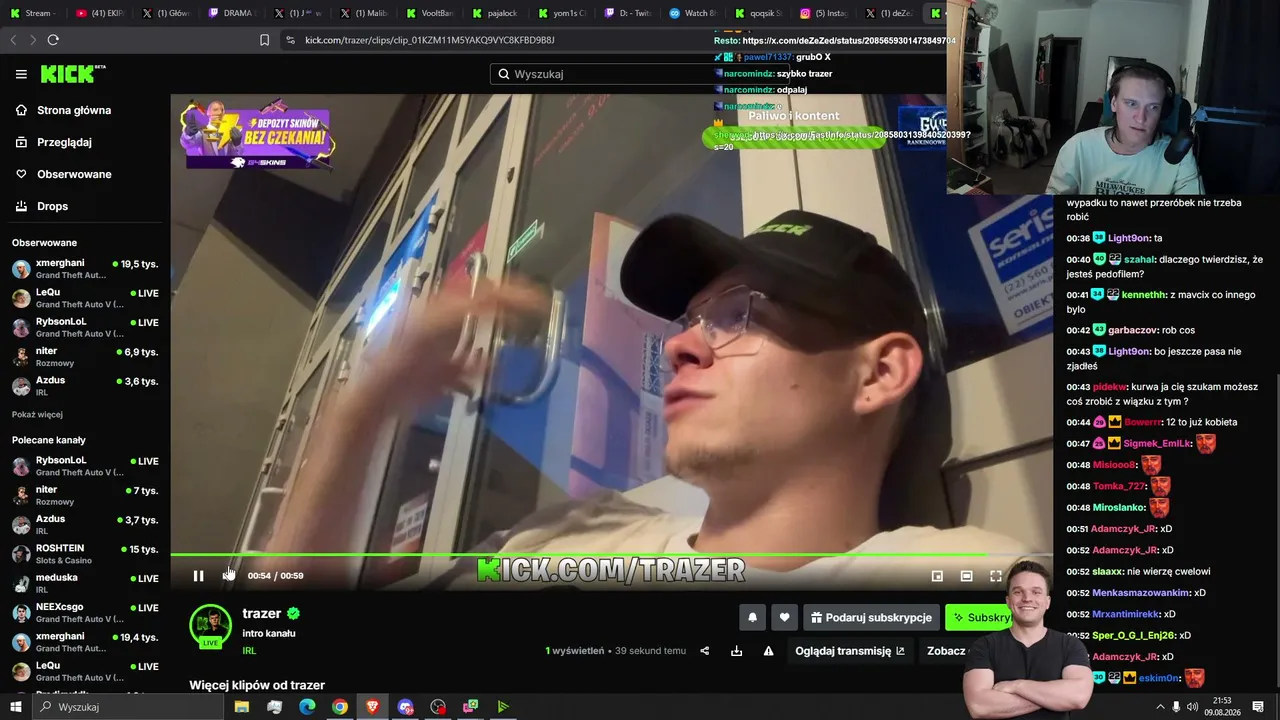Switch to the pajalock browser tab
Viewport: 1280px width, 720px height.
(496, 13)
